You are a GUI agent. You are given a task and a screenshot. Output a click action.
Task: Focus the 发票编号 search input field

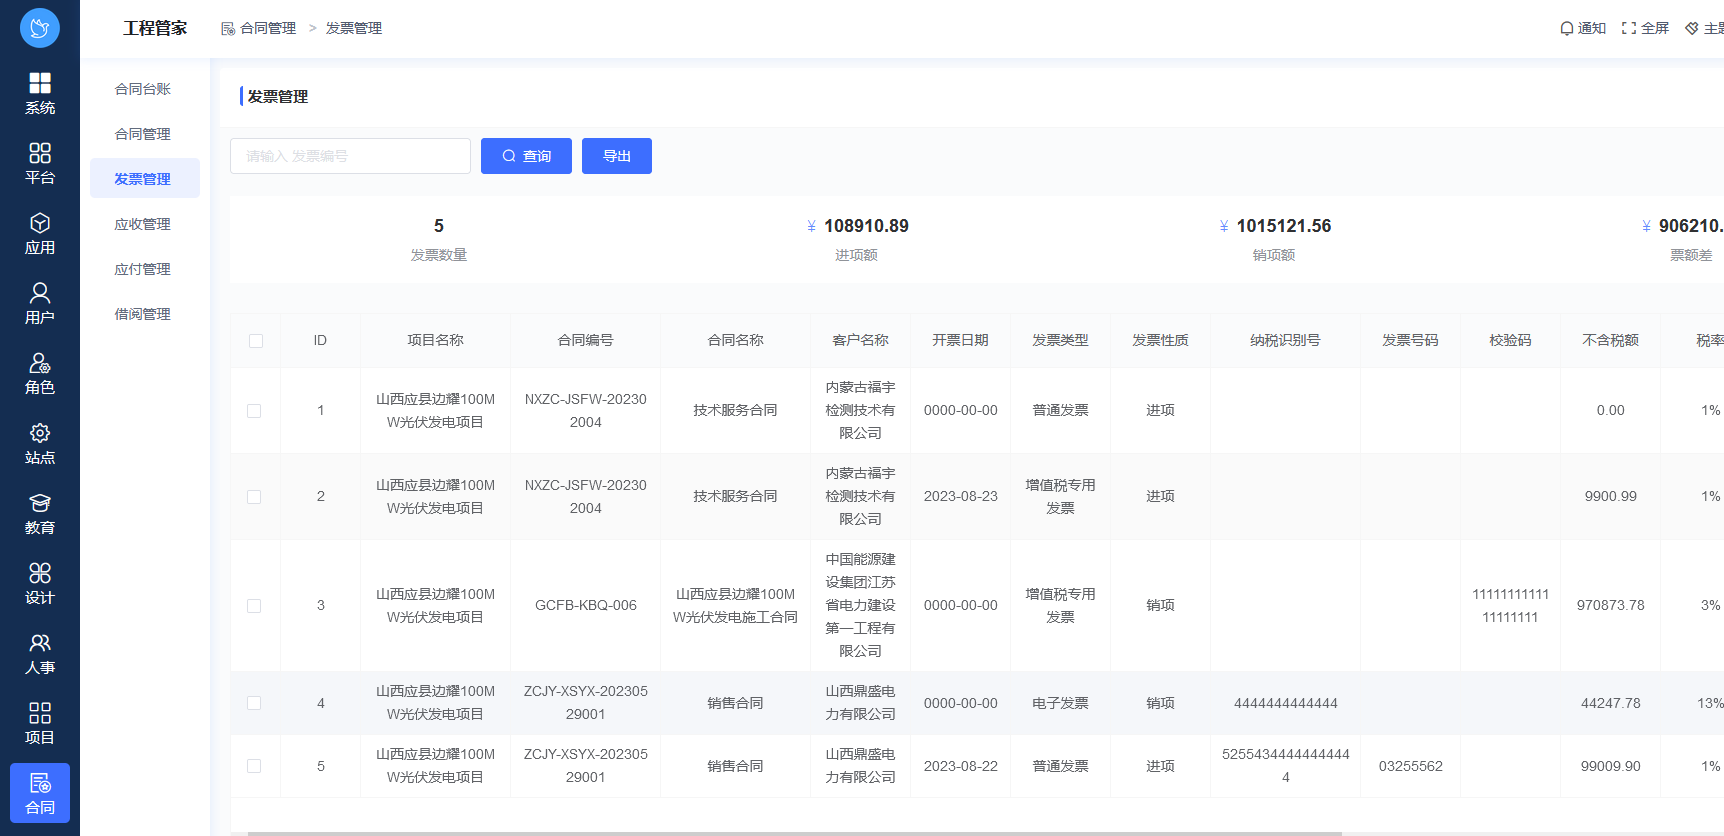350,156
